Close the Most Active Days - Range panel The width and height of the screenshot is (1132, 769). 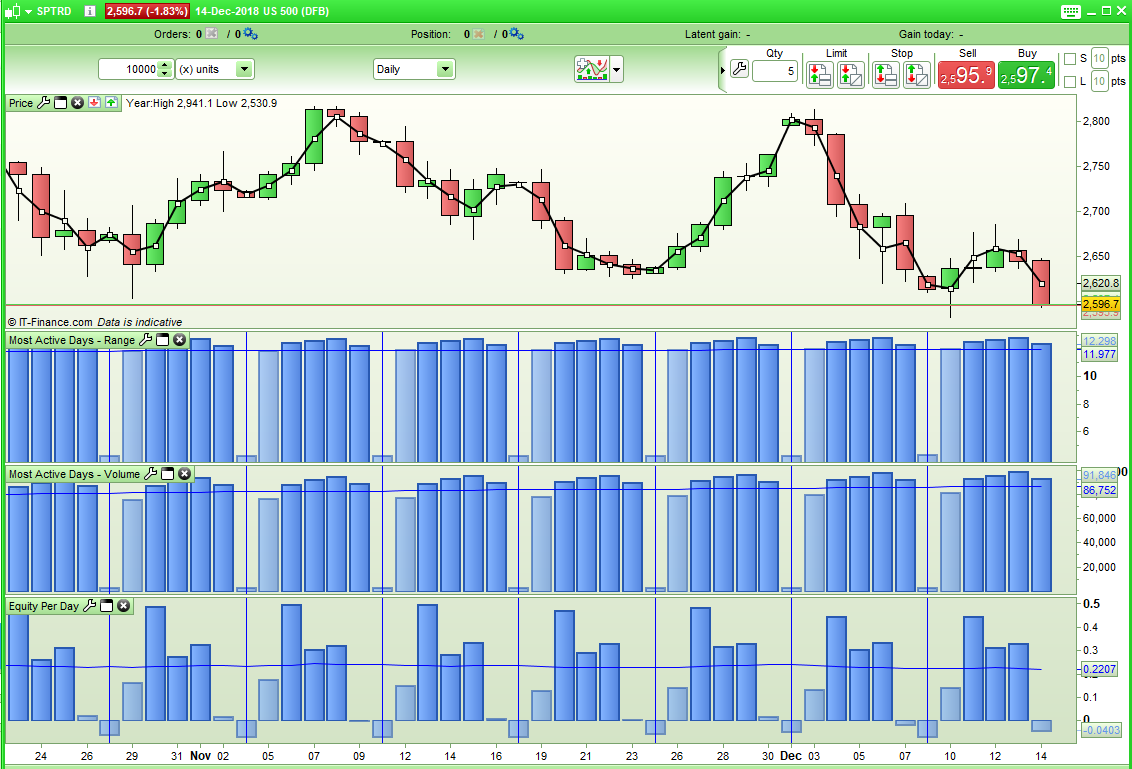(x=180, y=339)
